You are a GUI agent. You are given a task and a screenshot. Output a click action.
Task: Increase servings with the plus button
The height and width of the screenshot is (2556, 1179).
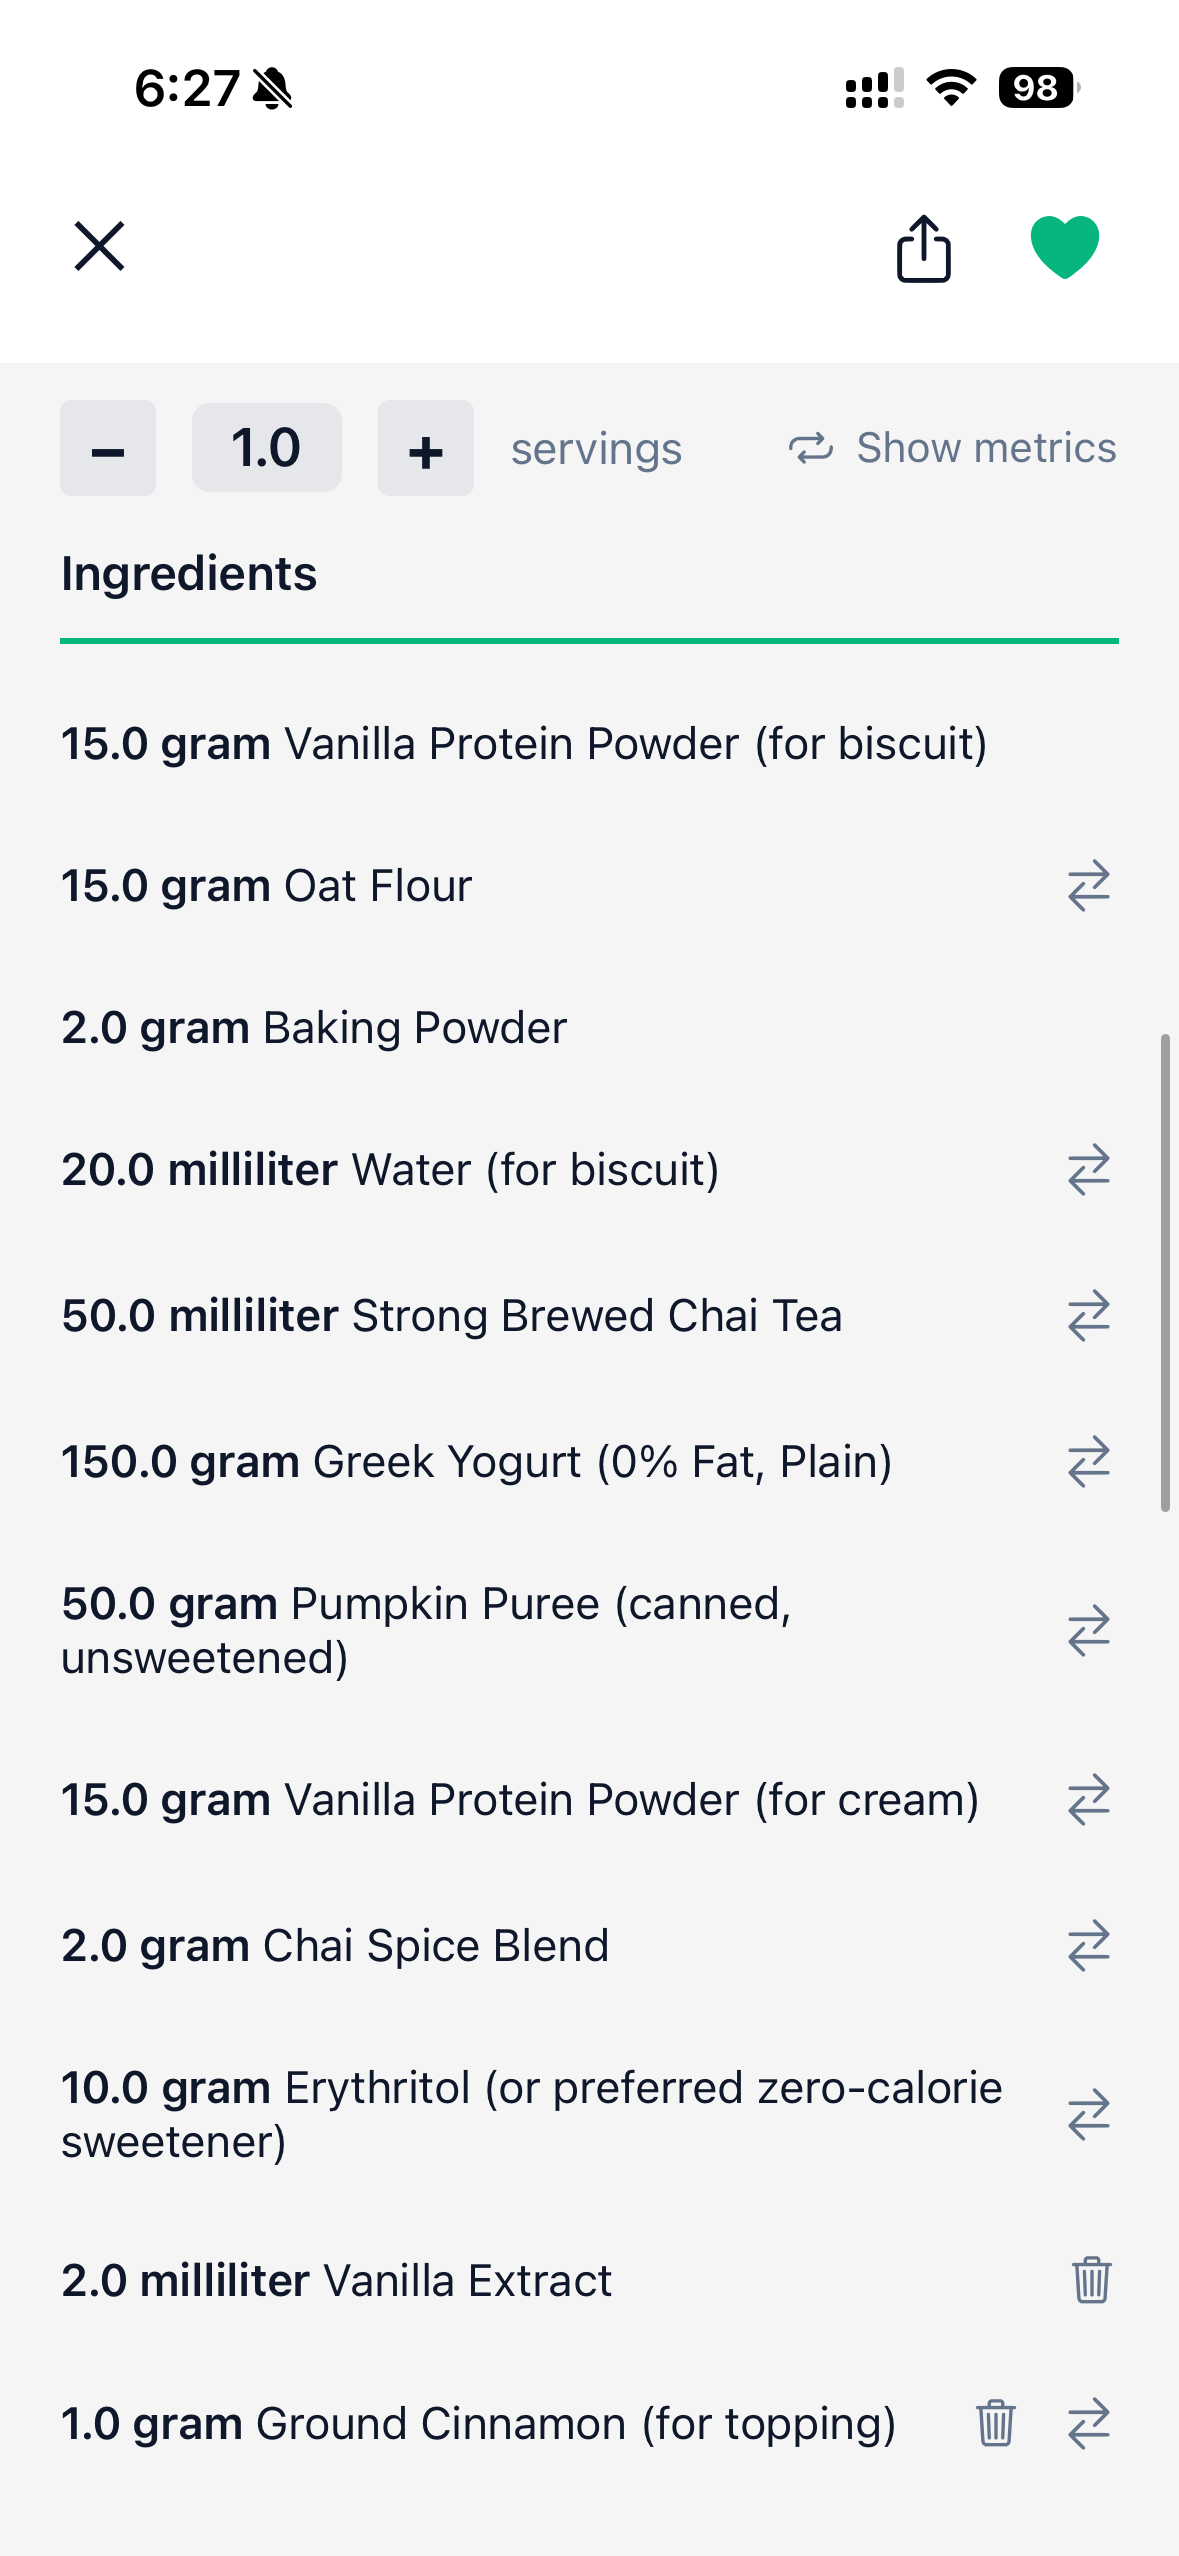(x=425, y=449)
